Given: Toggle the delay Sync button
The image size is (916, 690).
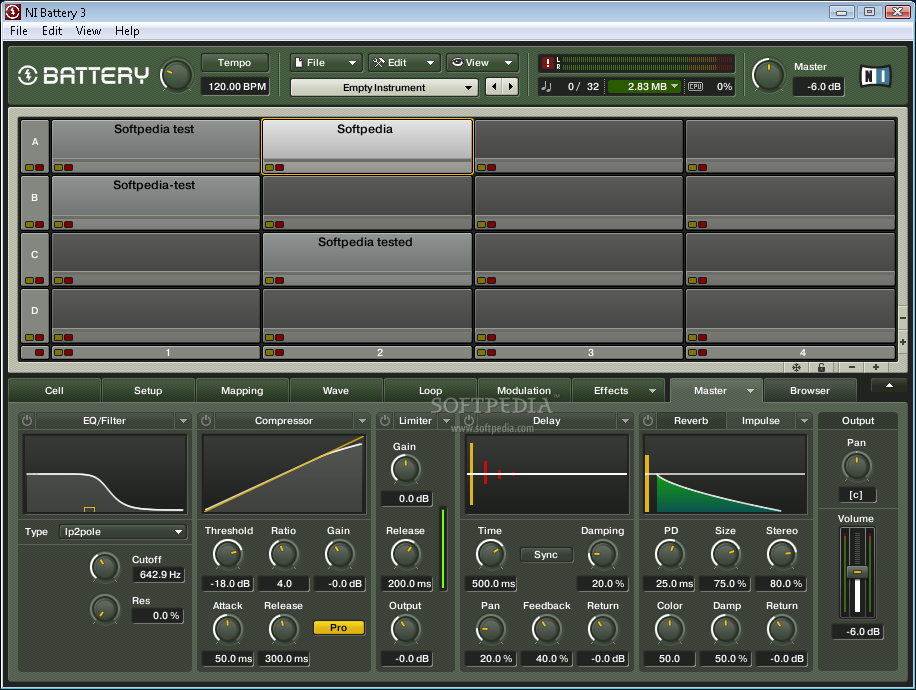Looking at the screenshot, I should point(546,554).
